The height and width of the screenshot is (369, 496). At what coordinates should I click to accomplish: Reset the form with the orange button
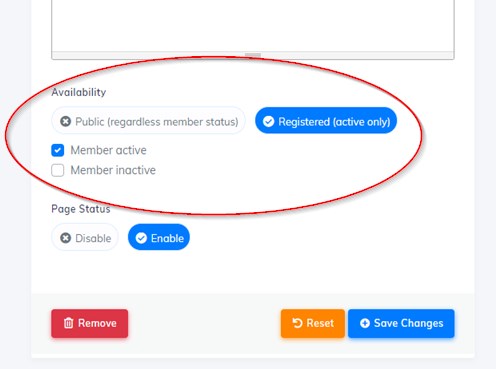click(x=313, y=323)
